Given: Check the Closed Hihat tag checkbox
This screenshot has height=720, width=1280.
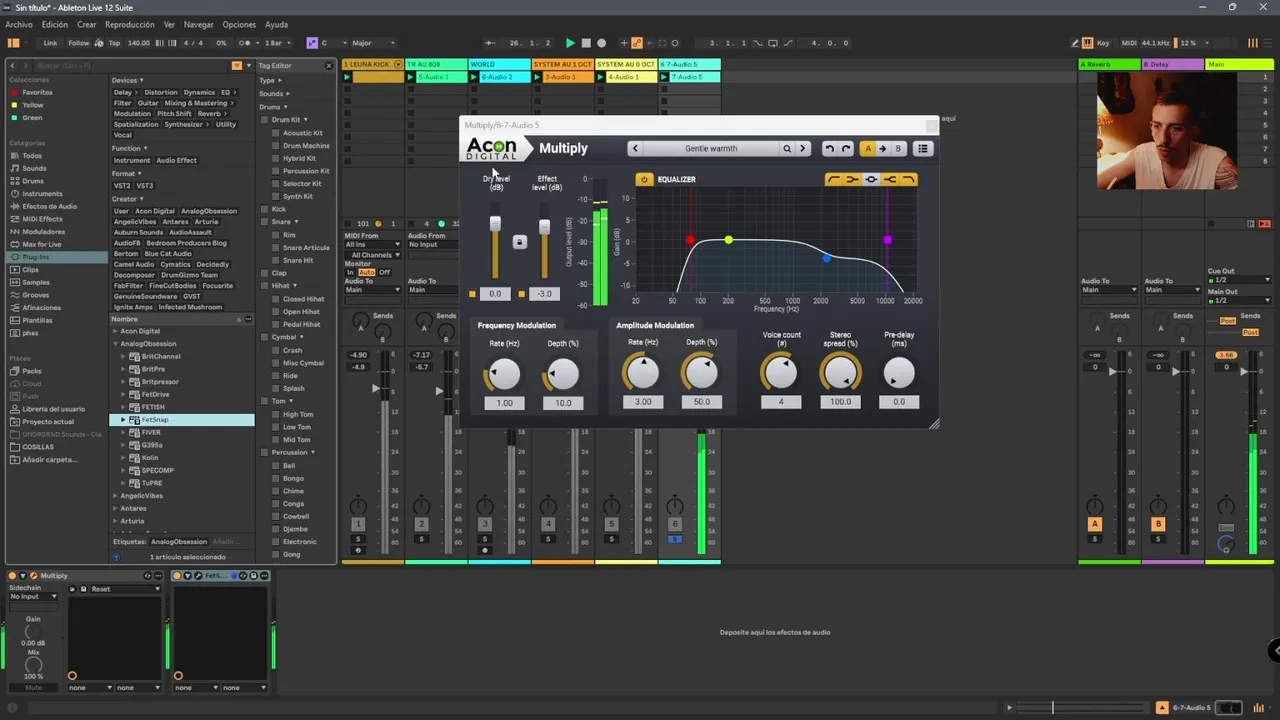Looking at the screenshot, I should [x=276, y=299].
